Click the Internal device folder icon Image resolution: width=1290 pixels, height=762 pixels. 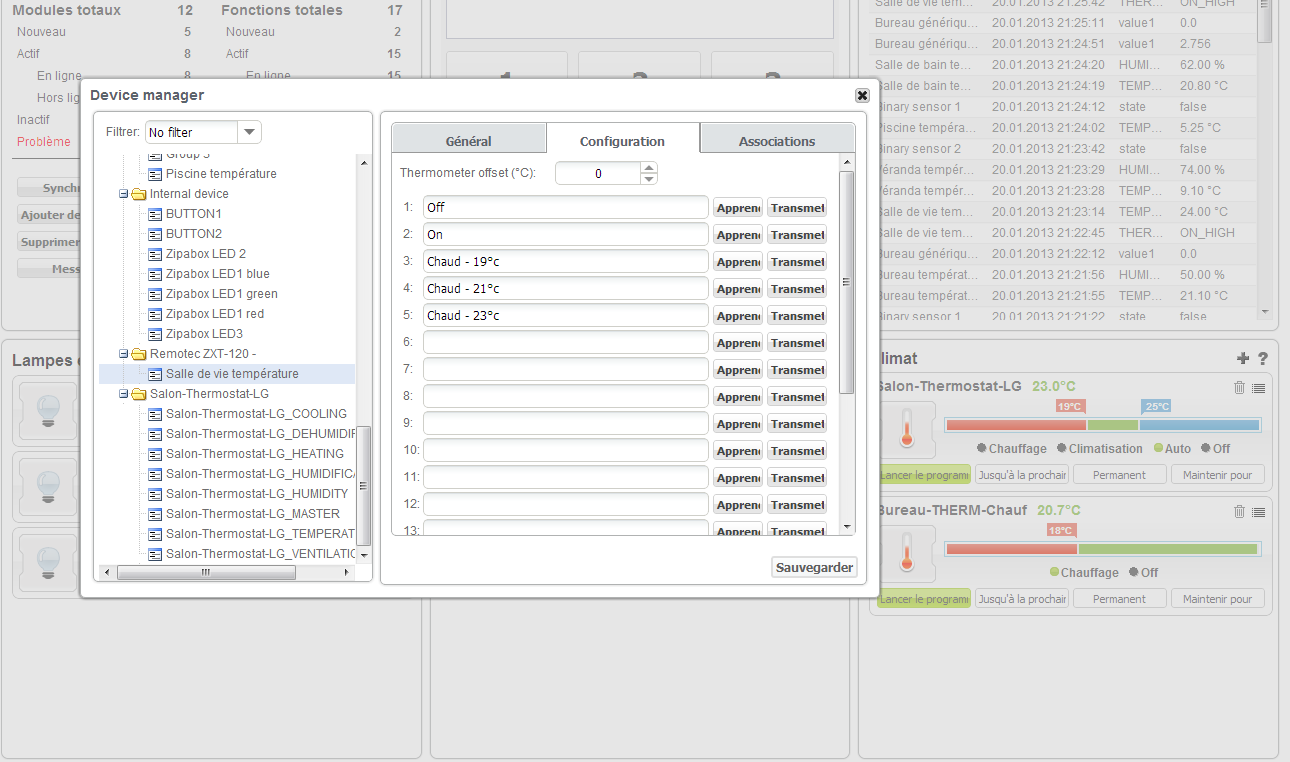click(138, 194)
